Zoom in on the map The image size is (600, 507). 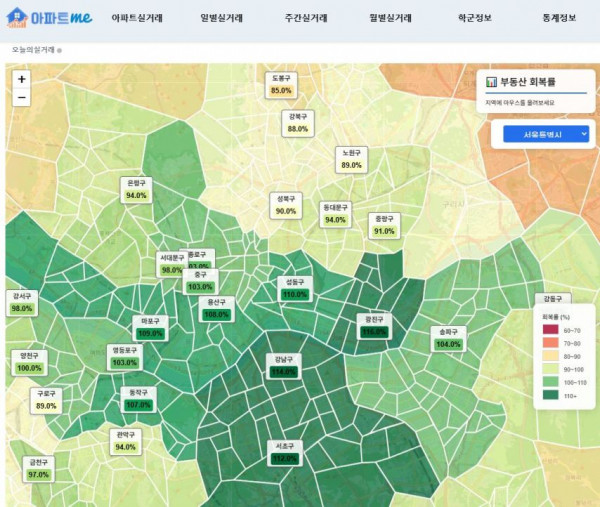click(22, 78)
